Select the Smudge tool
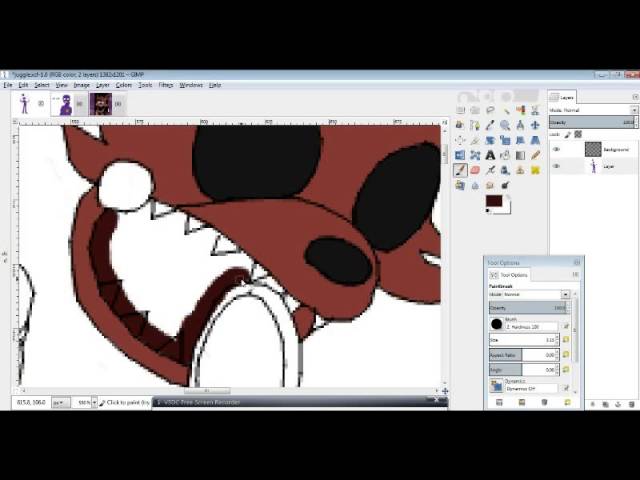 pos(490,186)
